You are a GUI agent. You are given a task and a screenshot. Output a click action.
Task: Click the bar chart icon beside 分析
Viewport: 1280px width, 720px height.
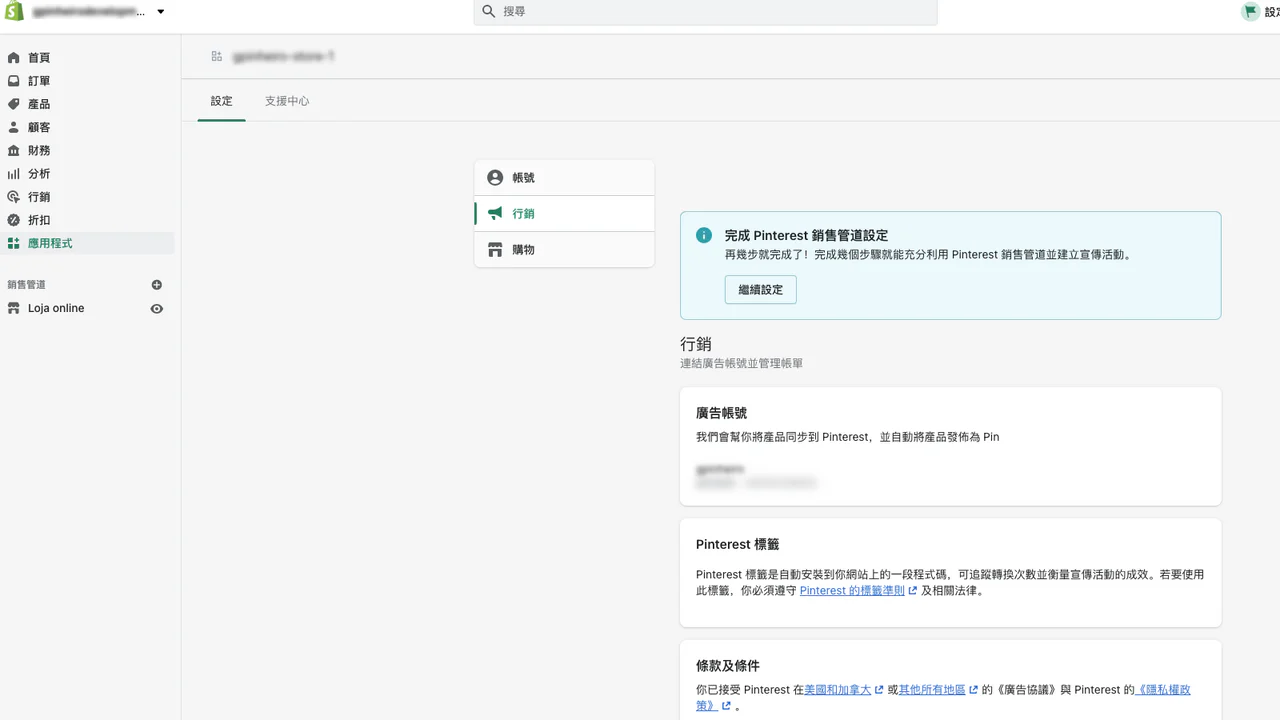coord(13,174)
